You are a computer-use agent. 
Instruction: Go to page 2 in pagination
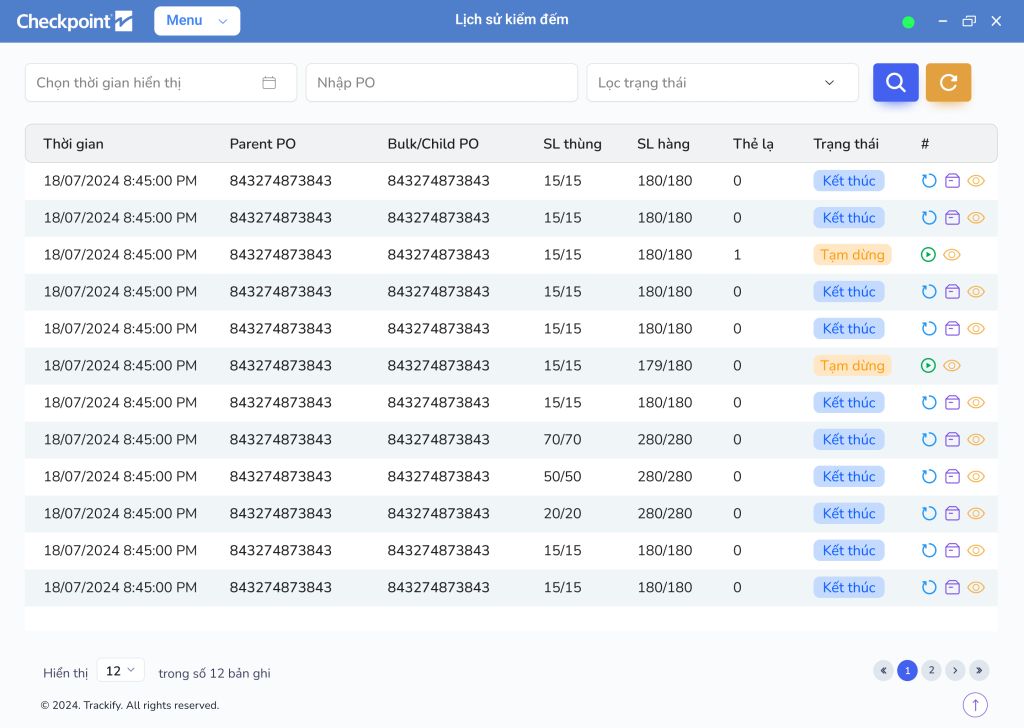point(931,671)
